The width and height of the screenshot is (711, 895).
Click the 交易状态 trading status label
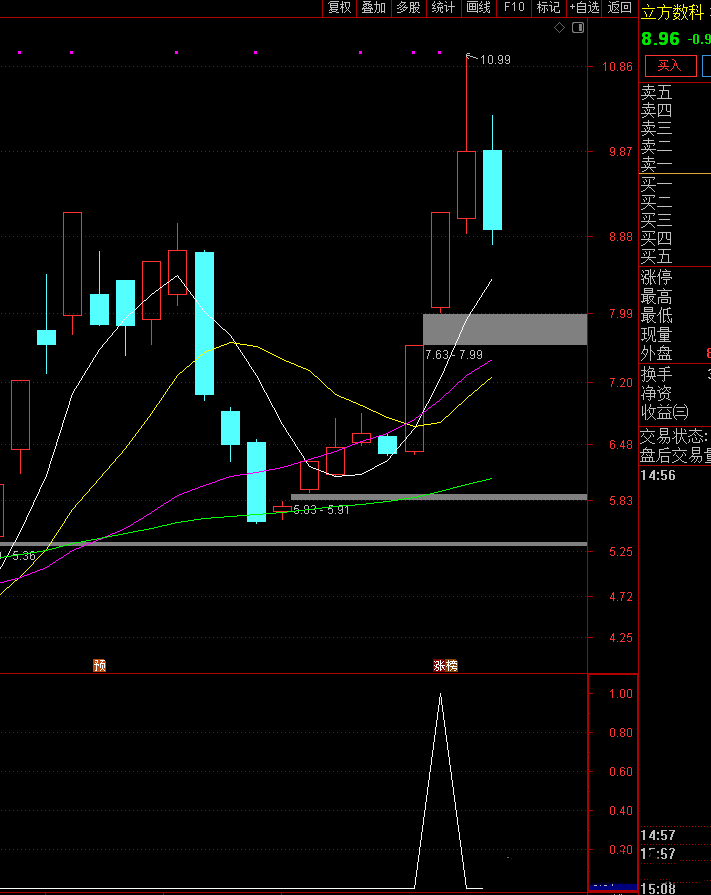(674, 437)
